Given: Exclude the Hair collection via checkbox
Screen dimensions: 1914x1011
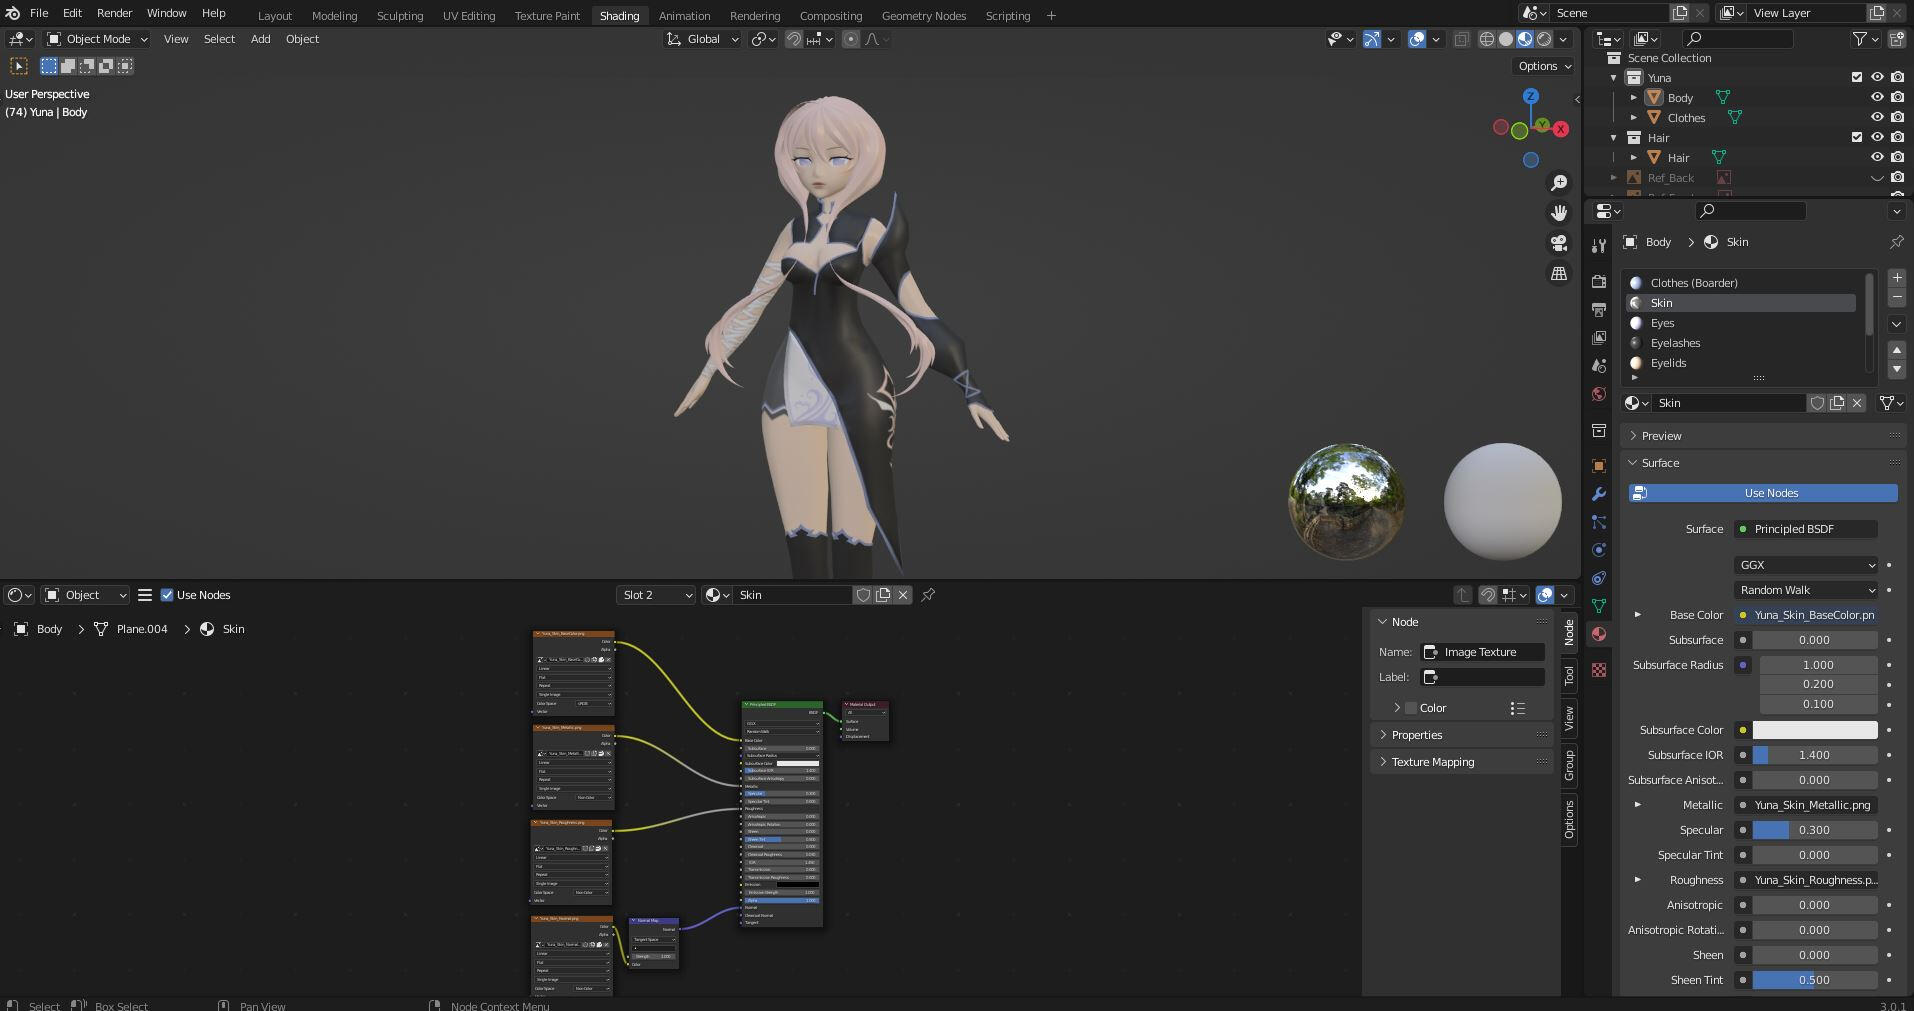Looking at the screenshot, I should tap(1857, 138).
